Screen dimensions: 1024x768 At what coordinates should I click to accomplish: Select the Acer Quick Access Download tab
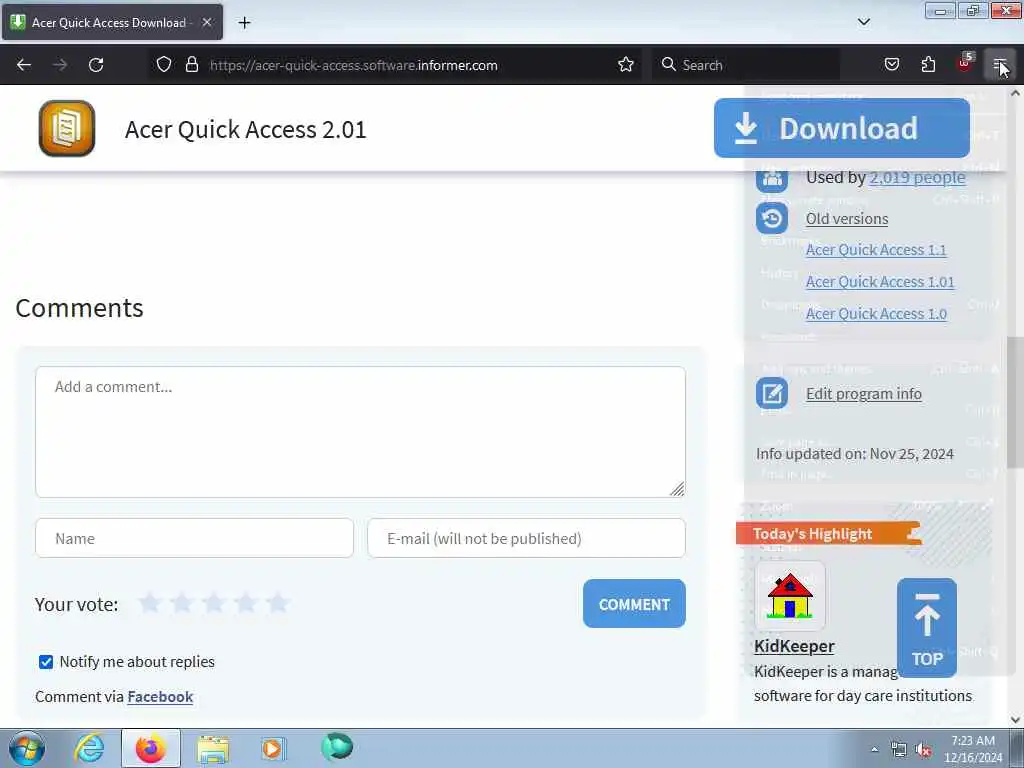click(x=112, y=22)
